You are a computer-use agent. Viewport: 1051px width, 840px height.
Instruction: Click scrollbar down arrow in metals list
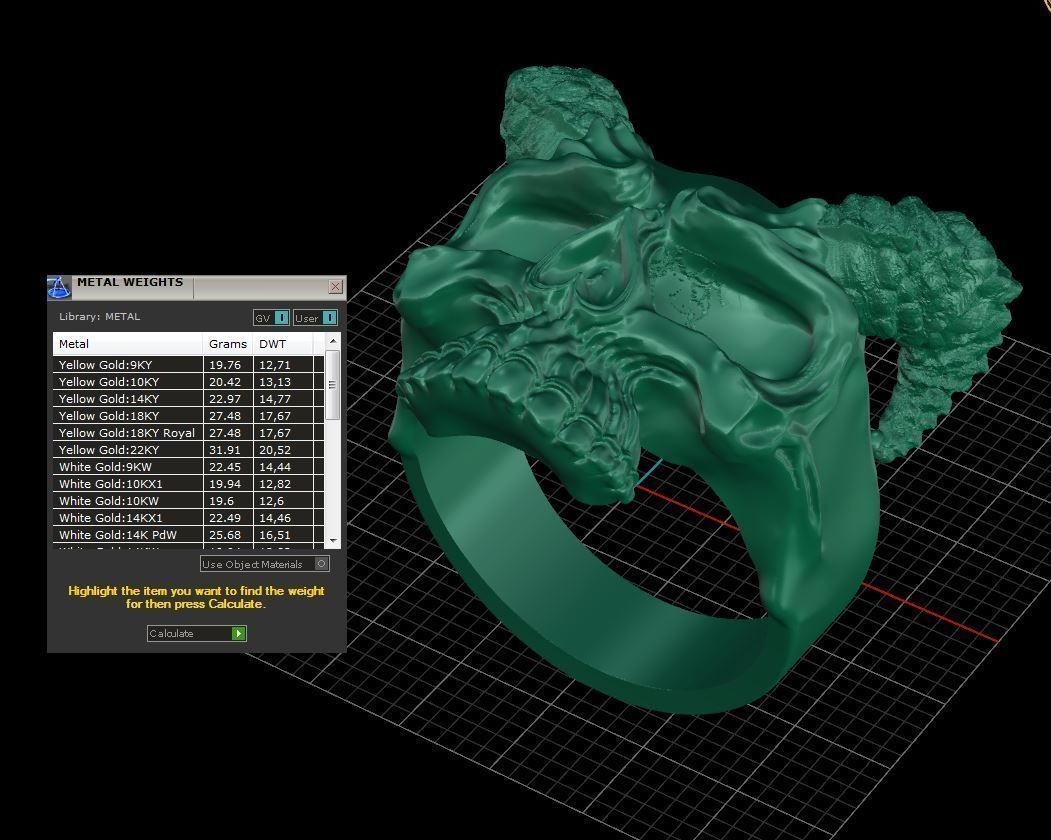332,540
